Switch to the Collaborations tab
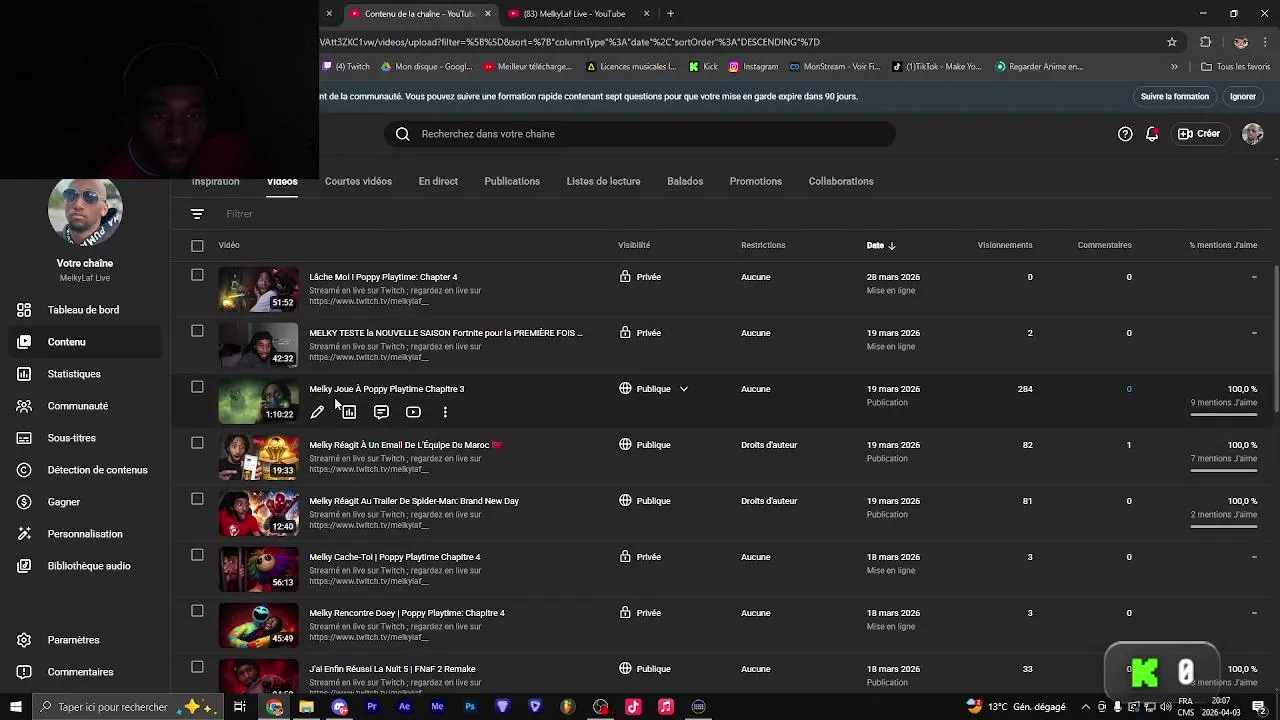 coord(841,181)
